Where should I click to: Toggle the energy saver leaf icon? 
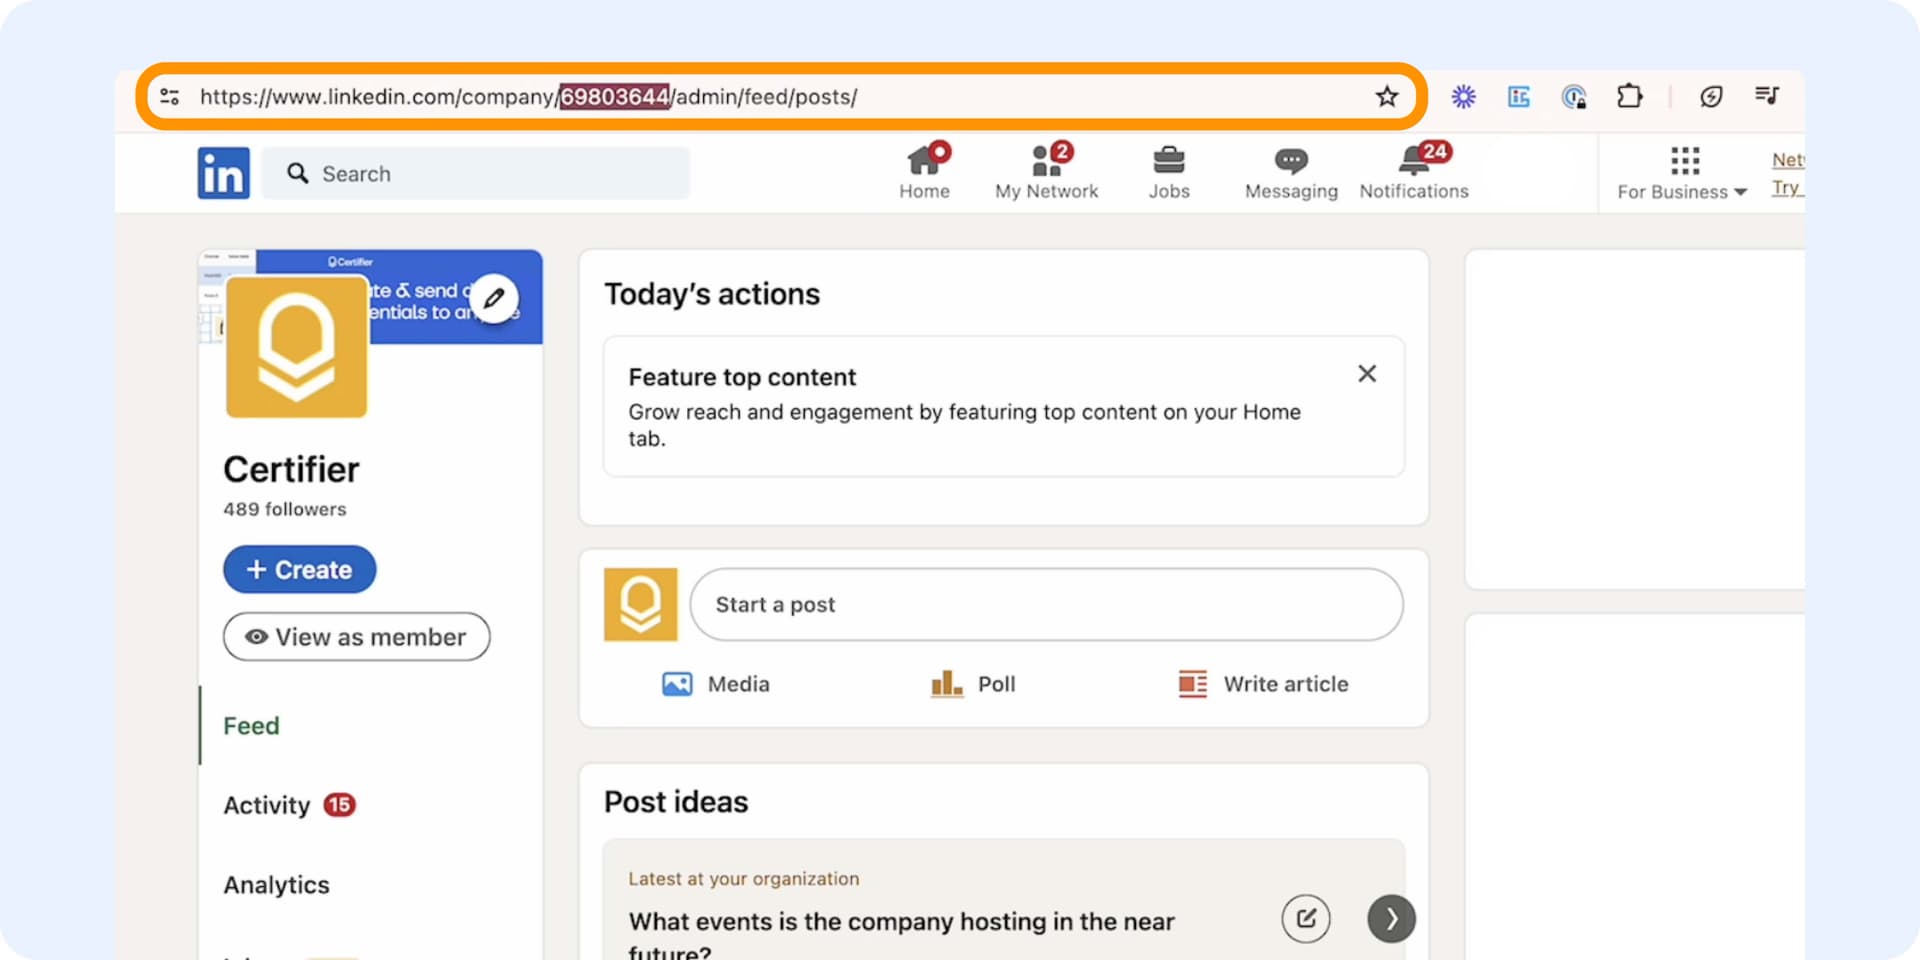(1712, 96)
